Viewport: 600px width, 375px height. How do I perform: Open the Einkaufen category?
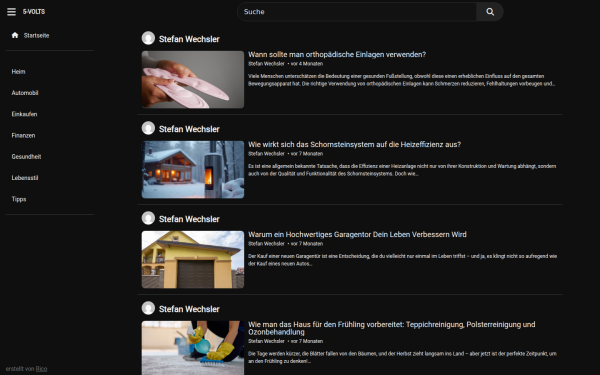pyautogui.click(x=24, y=114)
